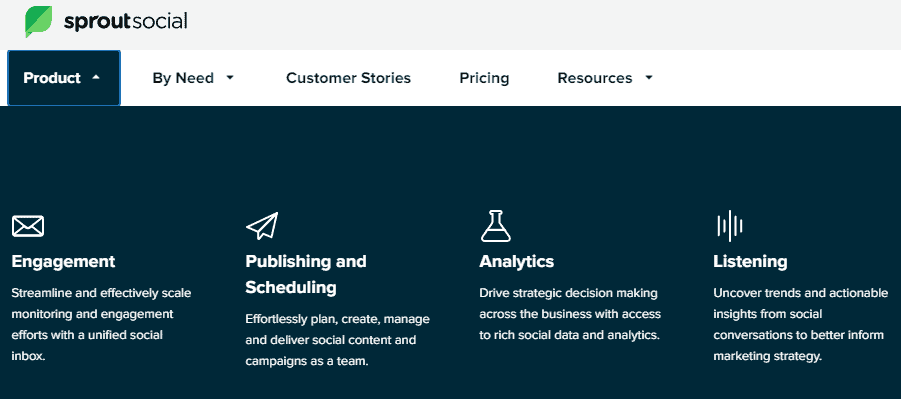Click the sproutsocial wordmark text
The width and height of the screenshot is (901, 399).
pos(125,22)
